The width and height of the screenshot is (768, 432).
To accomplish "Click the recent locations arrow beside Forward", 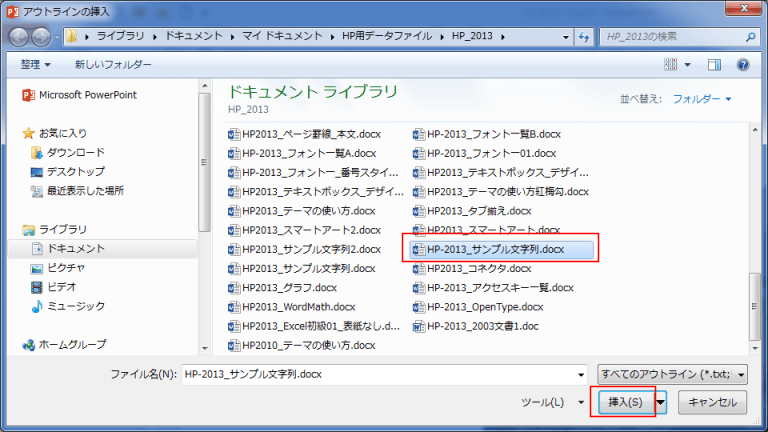I will 57,37.
